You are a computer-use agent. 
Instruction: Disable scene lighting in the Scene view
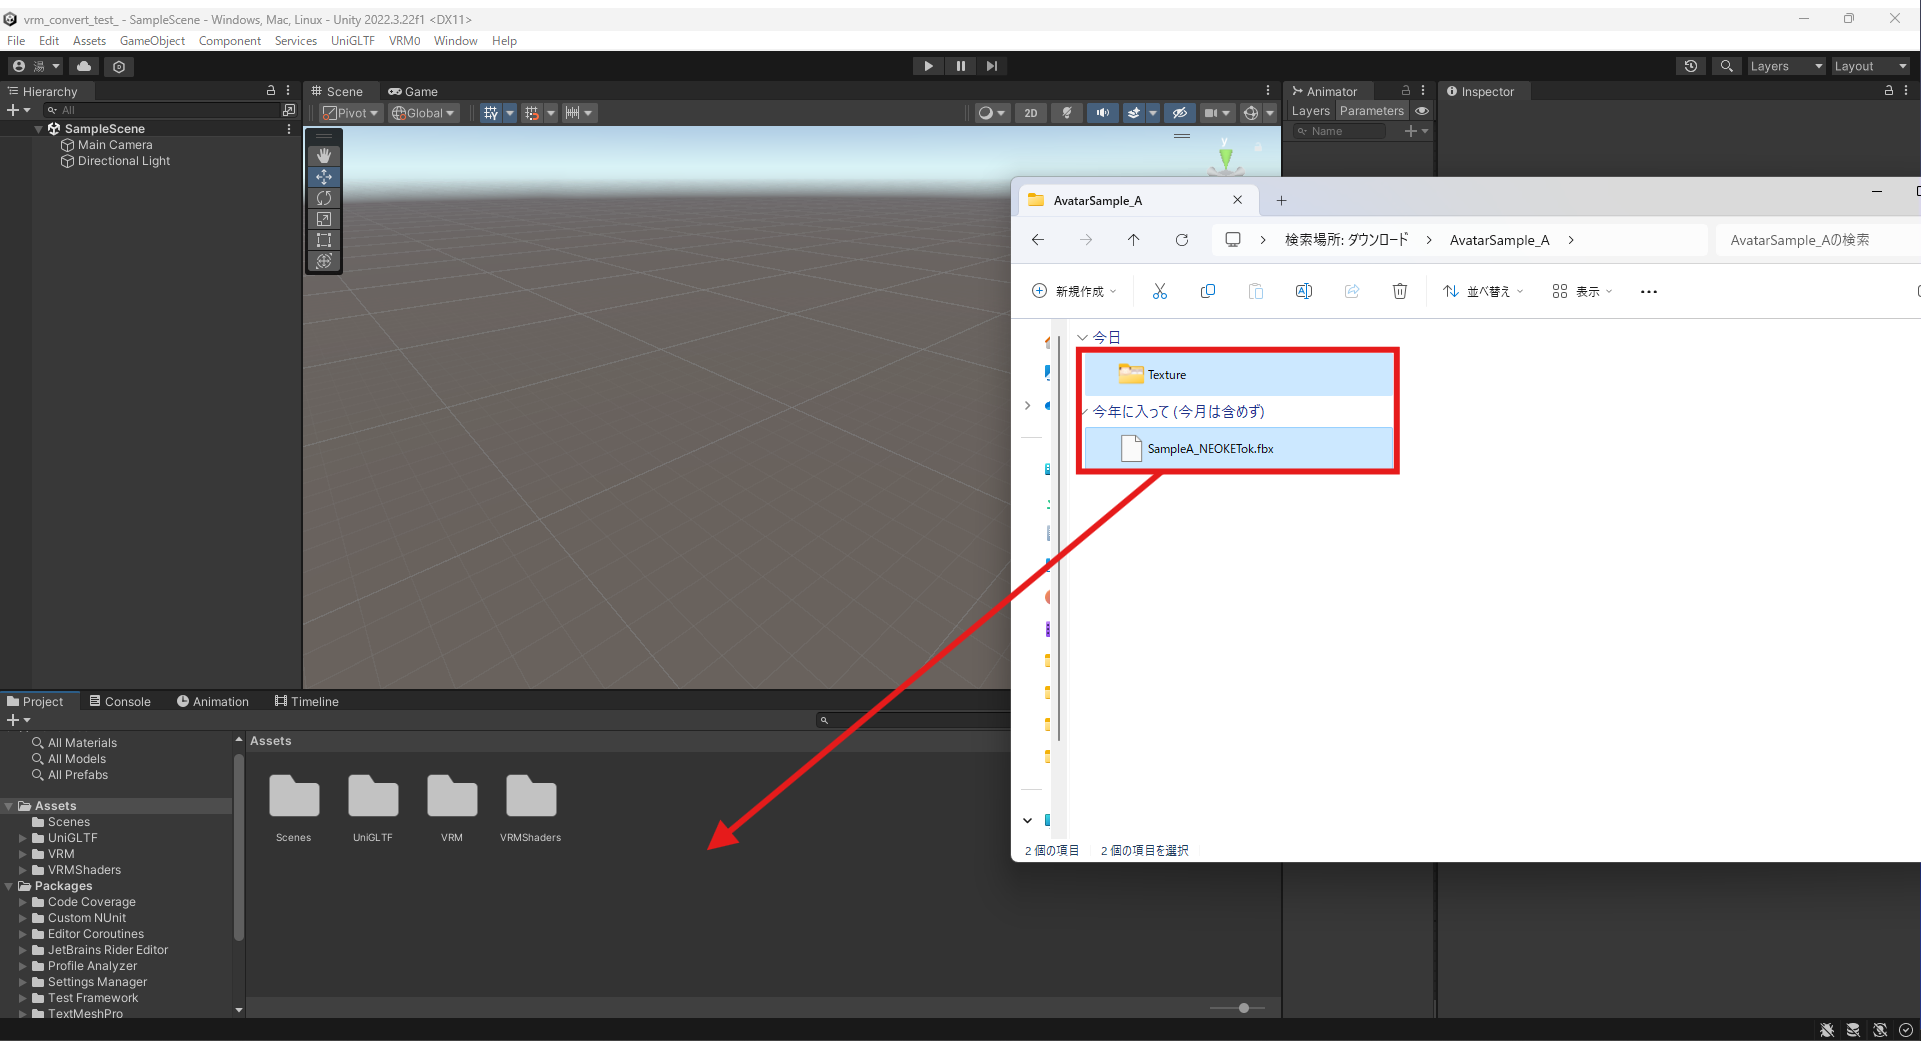click(1066, 112)
